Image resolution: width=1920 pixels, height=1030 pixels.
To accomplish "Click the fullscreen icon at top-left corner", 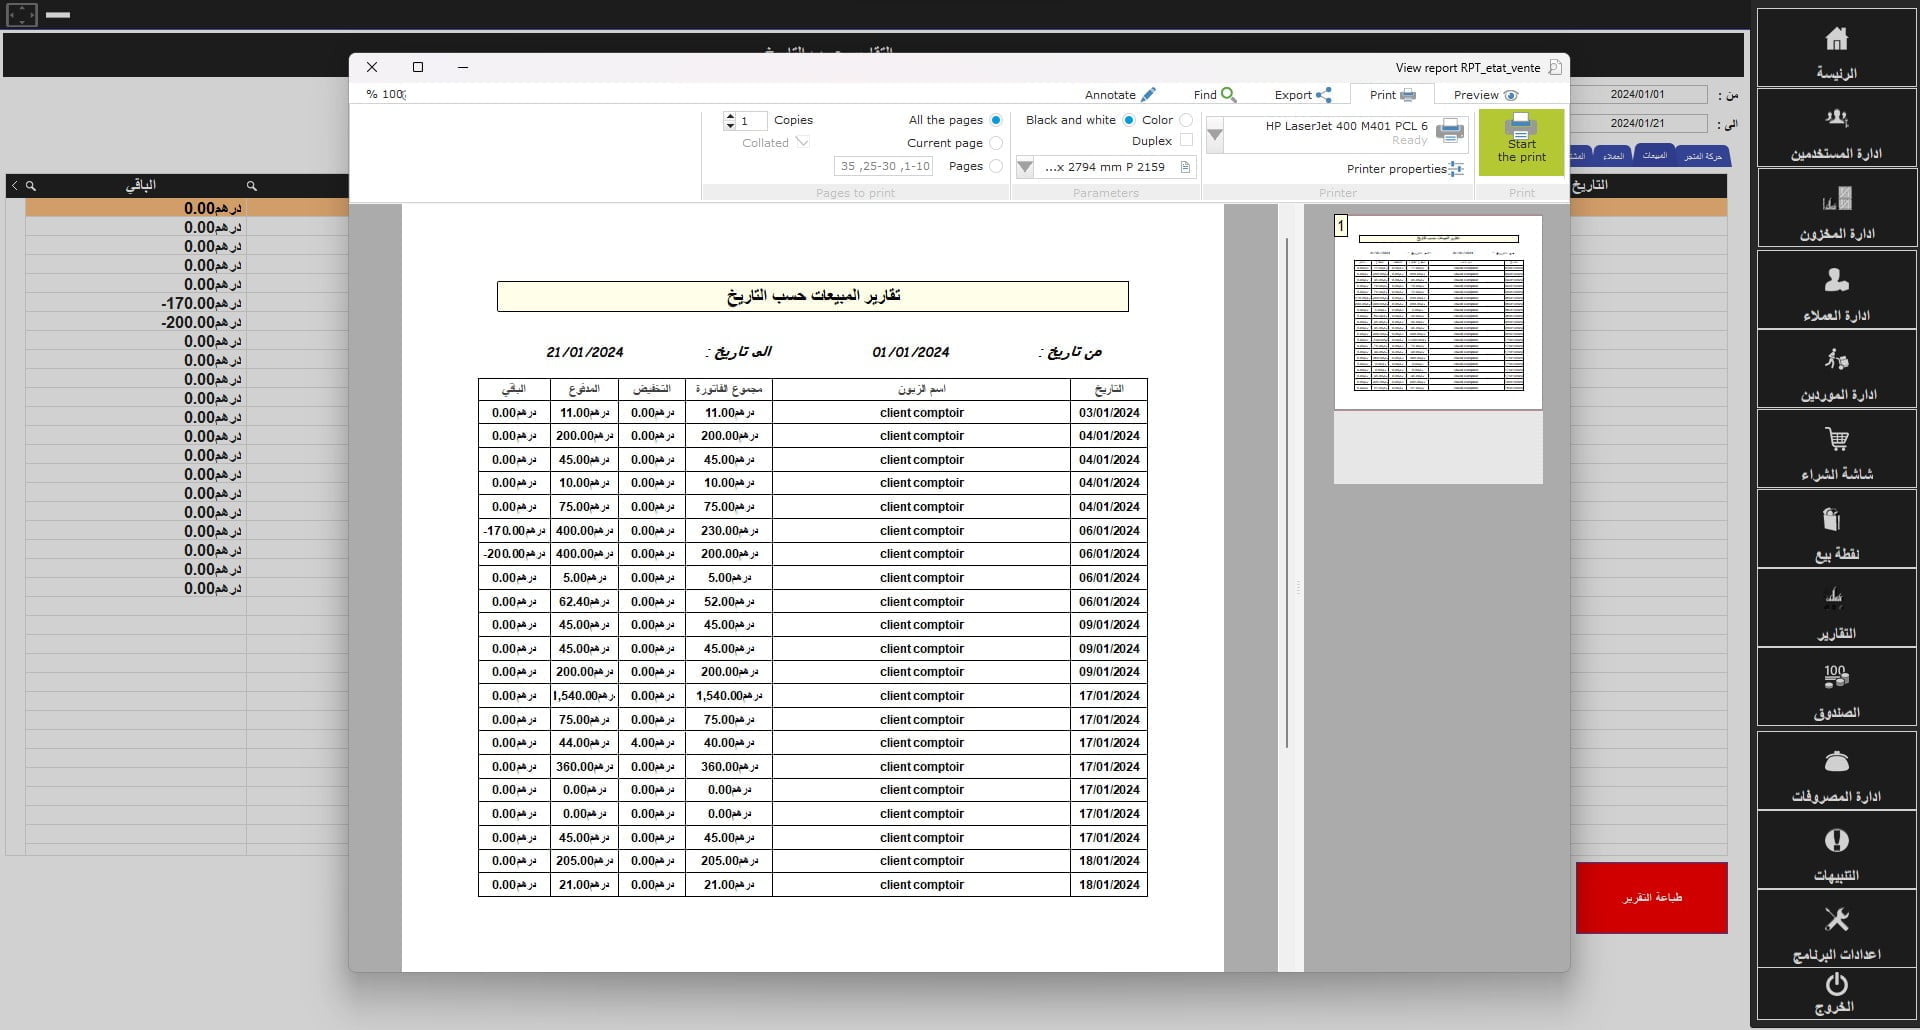I will pos(22,15).
